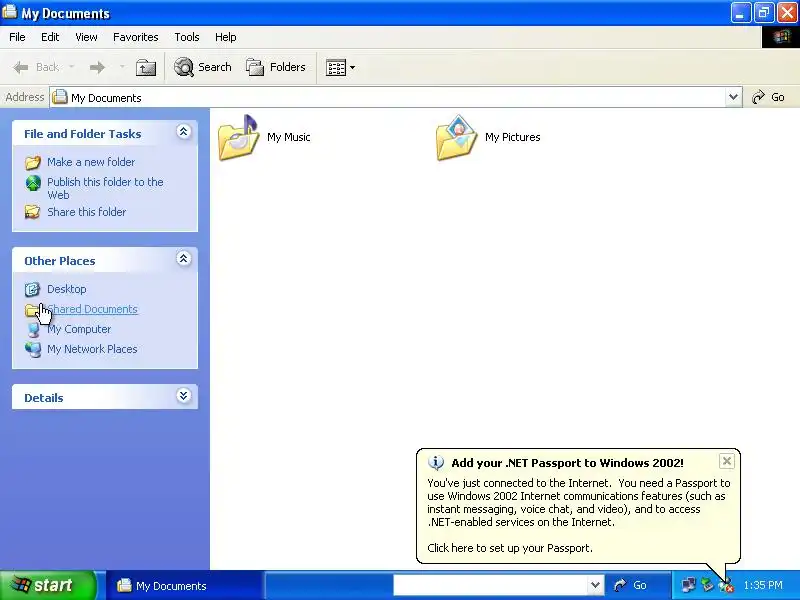This screenshot has height=600, width=800.
Task: Open the Tools menu
Action: click(187, 37)
